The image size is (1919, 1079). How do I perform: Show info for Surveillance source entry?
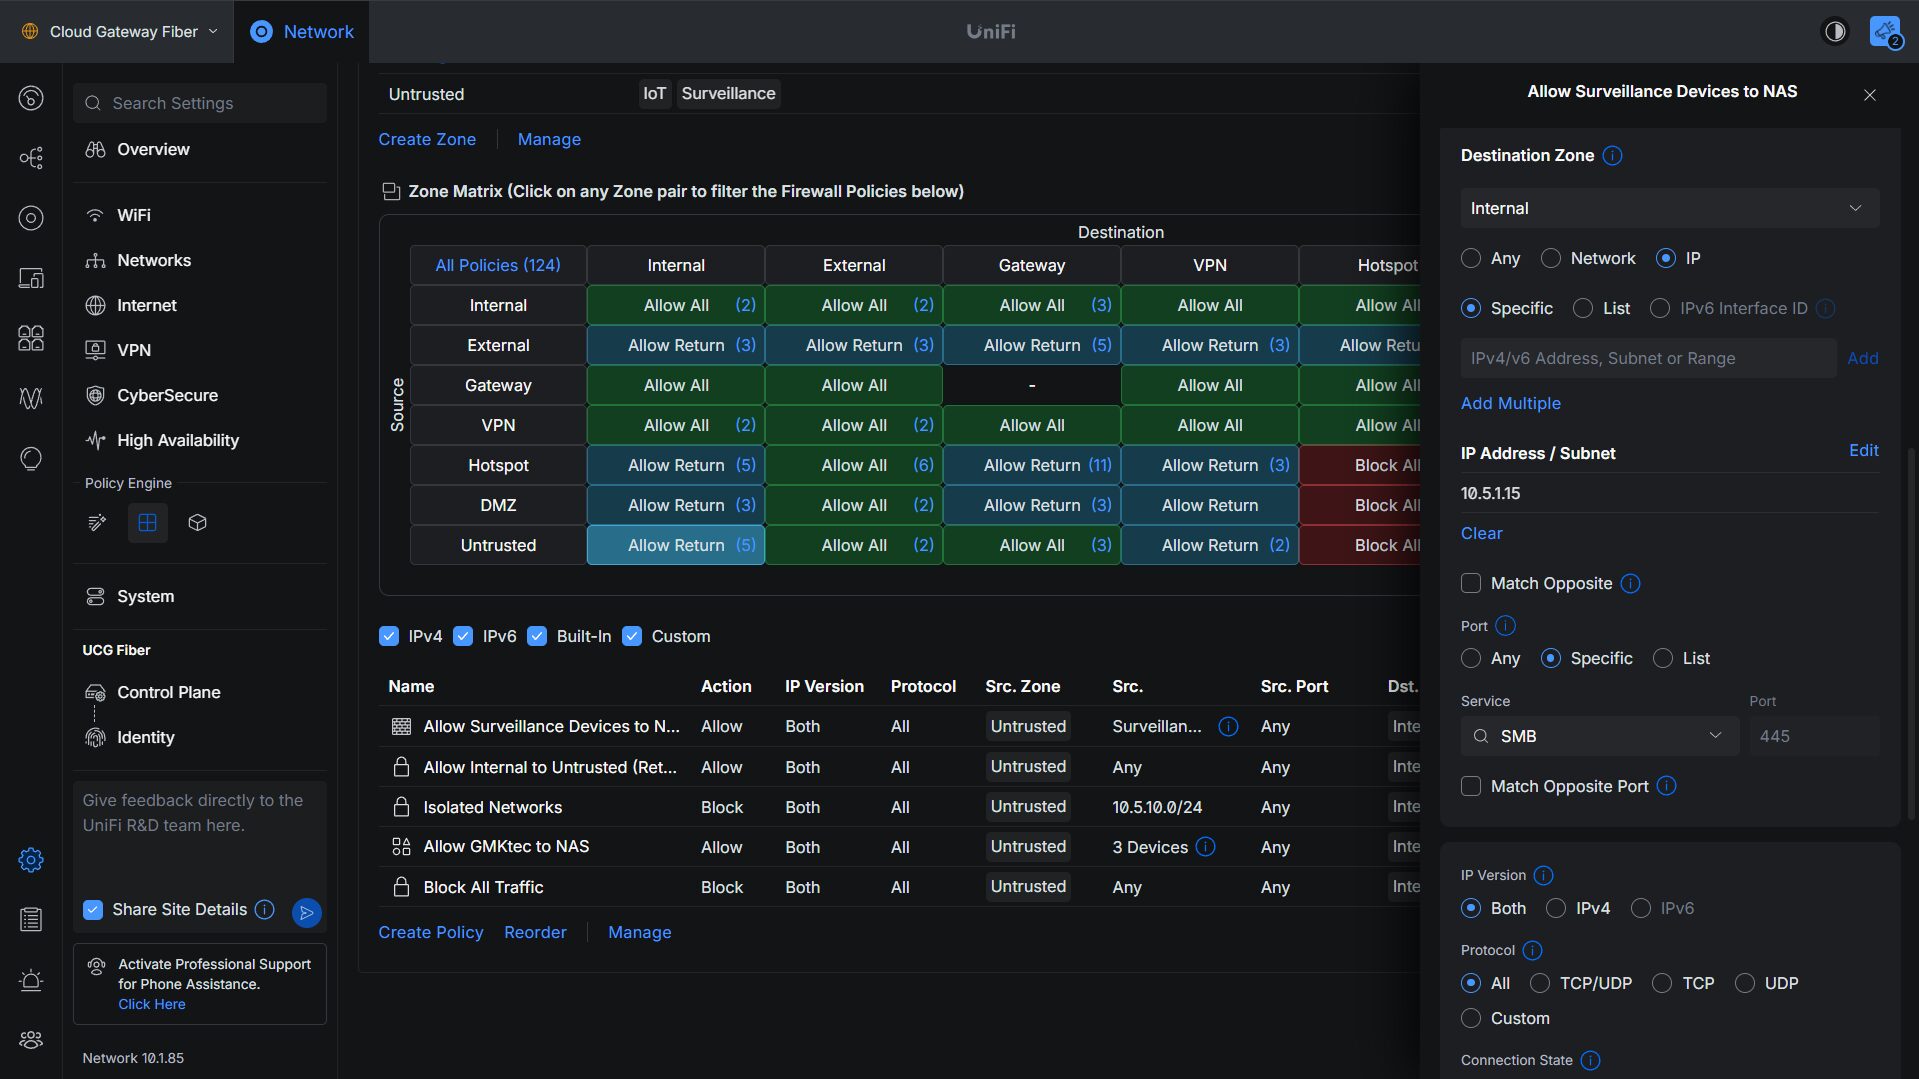coord(1228,727)
